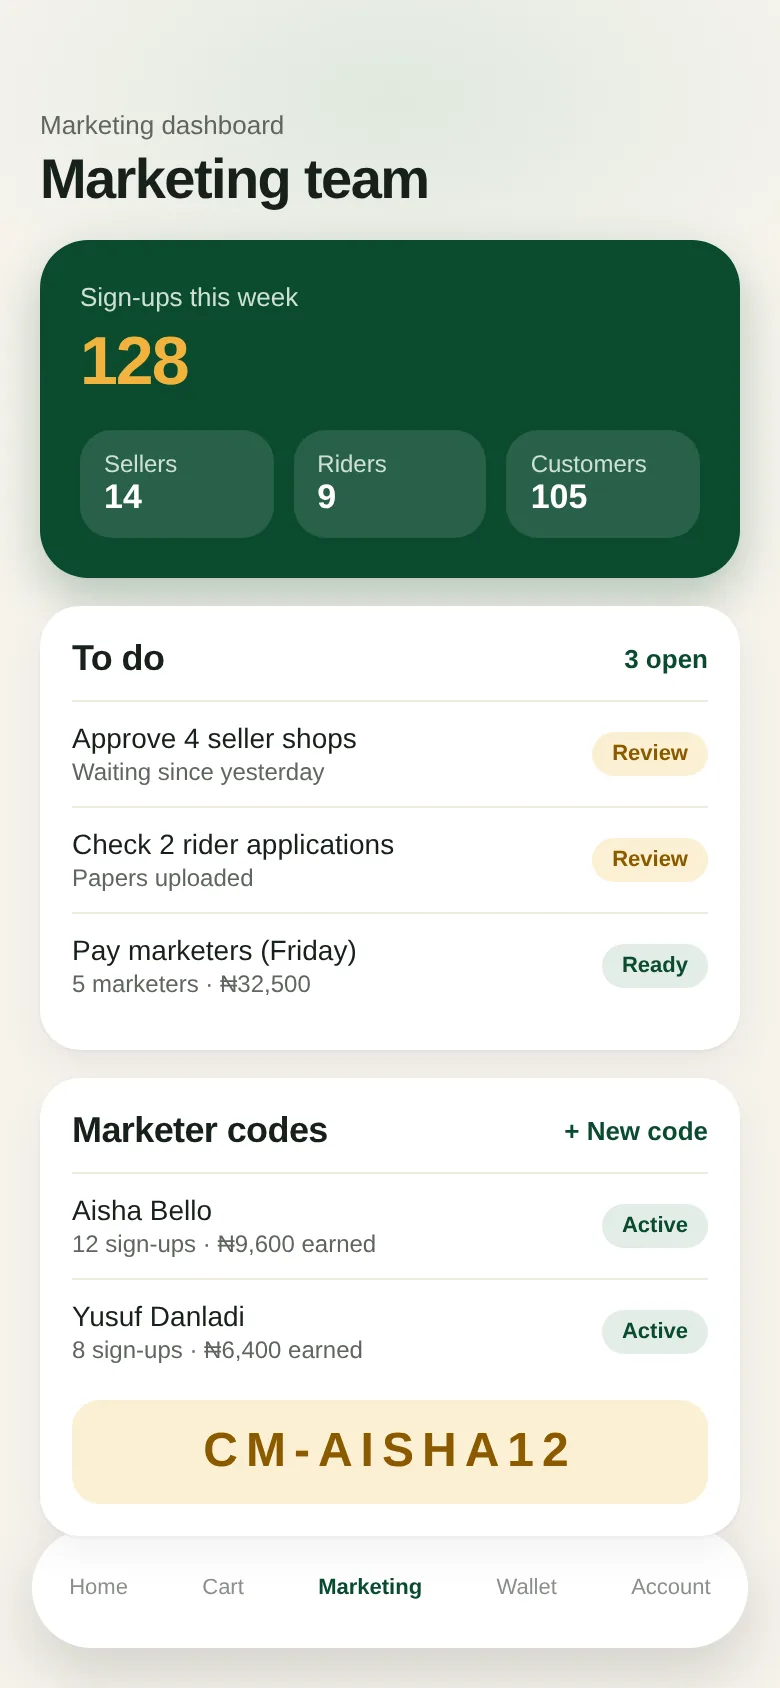
Task: Tap the 'Marketer codes' heading
Action: click(200, 1130)
